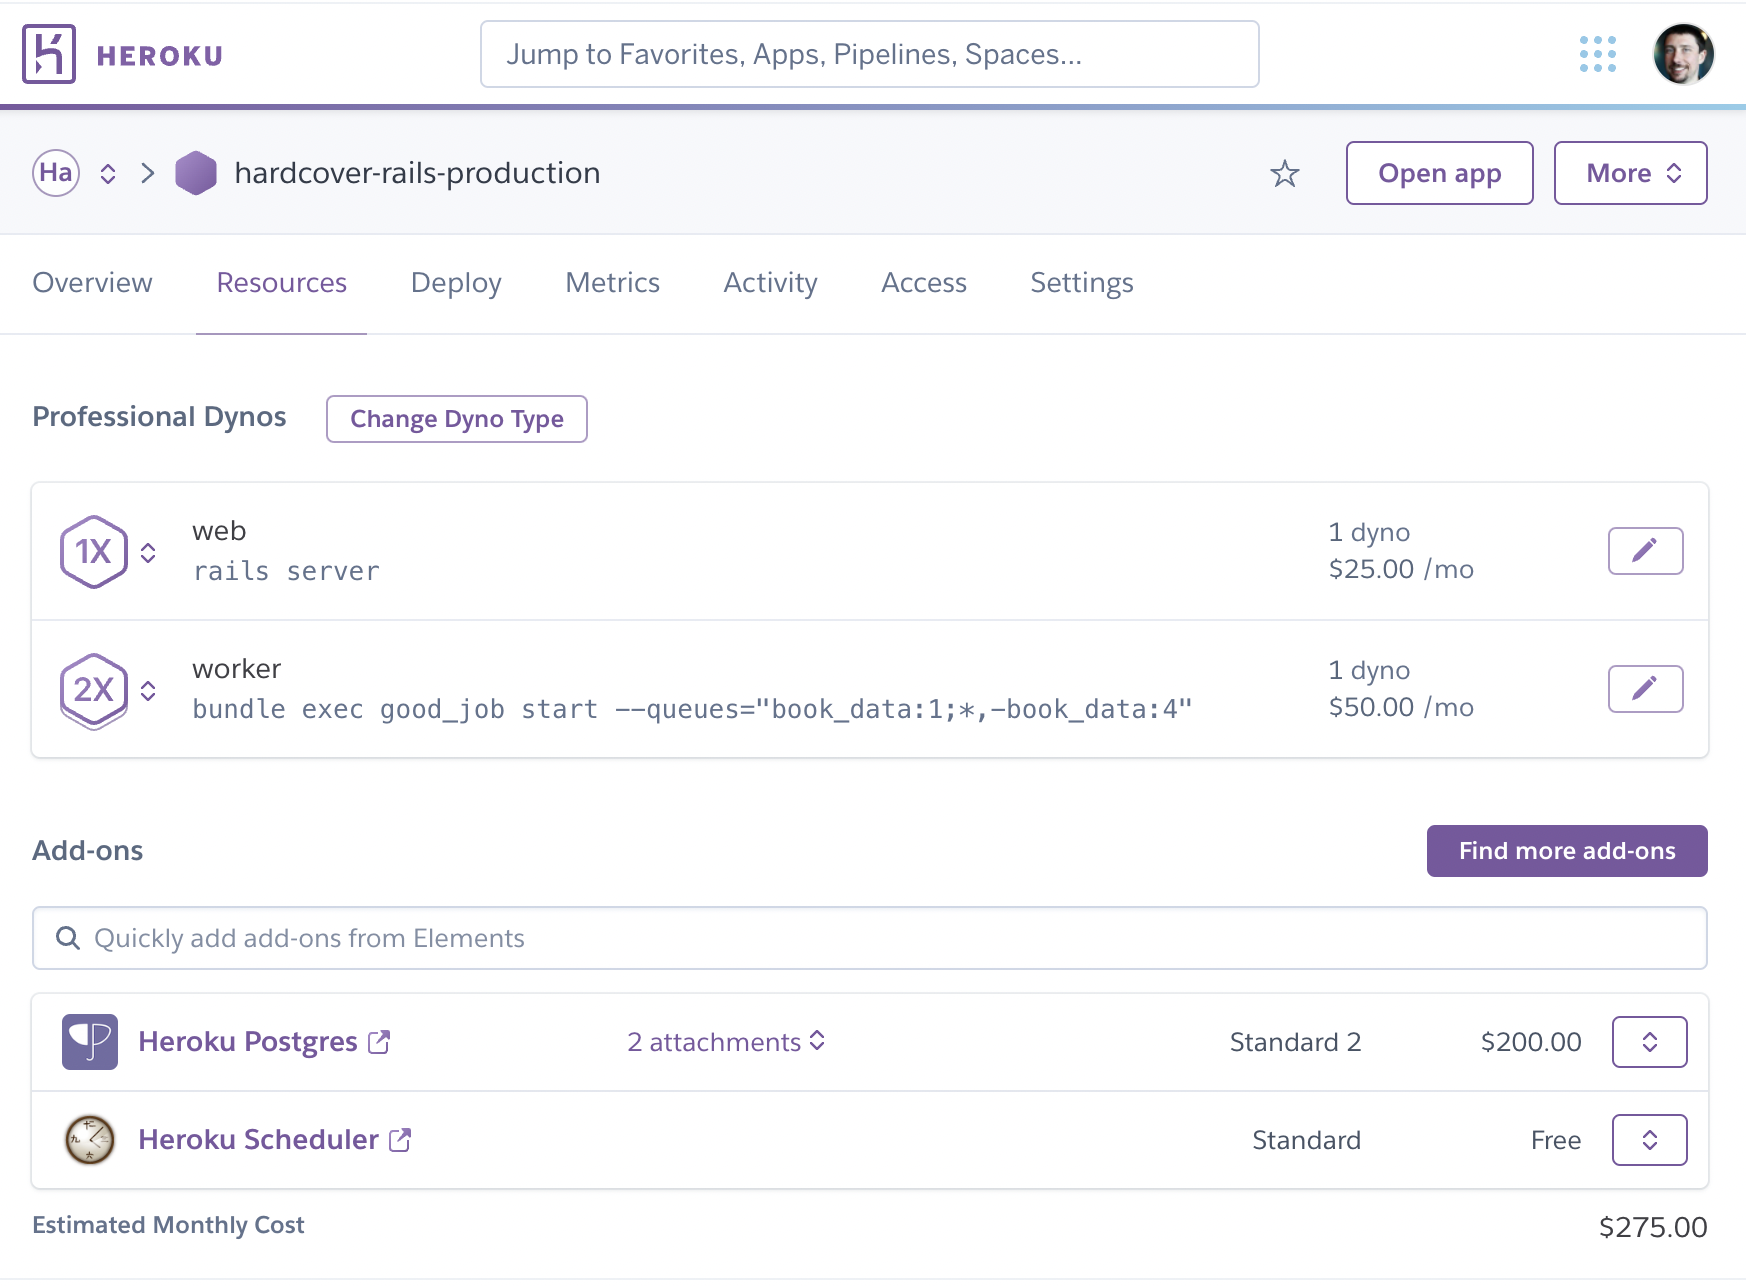Switch to the Settings tab
Screen dimensions: 1746x1286
[1081, 283]
